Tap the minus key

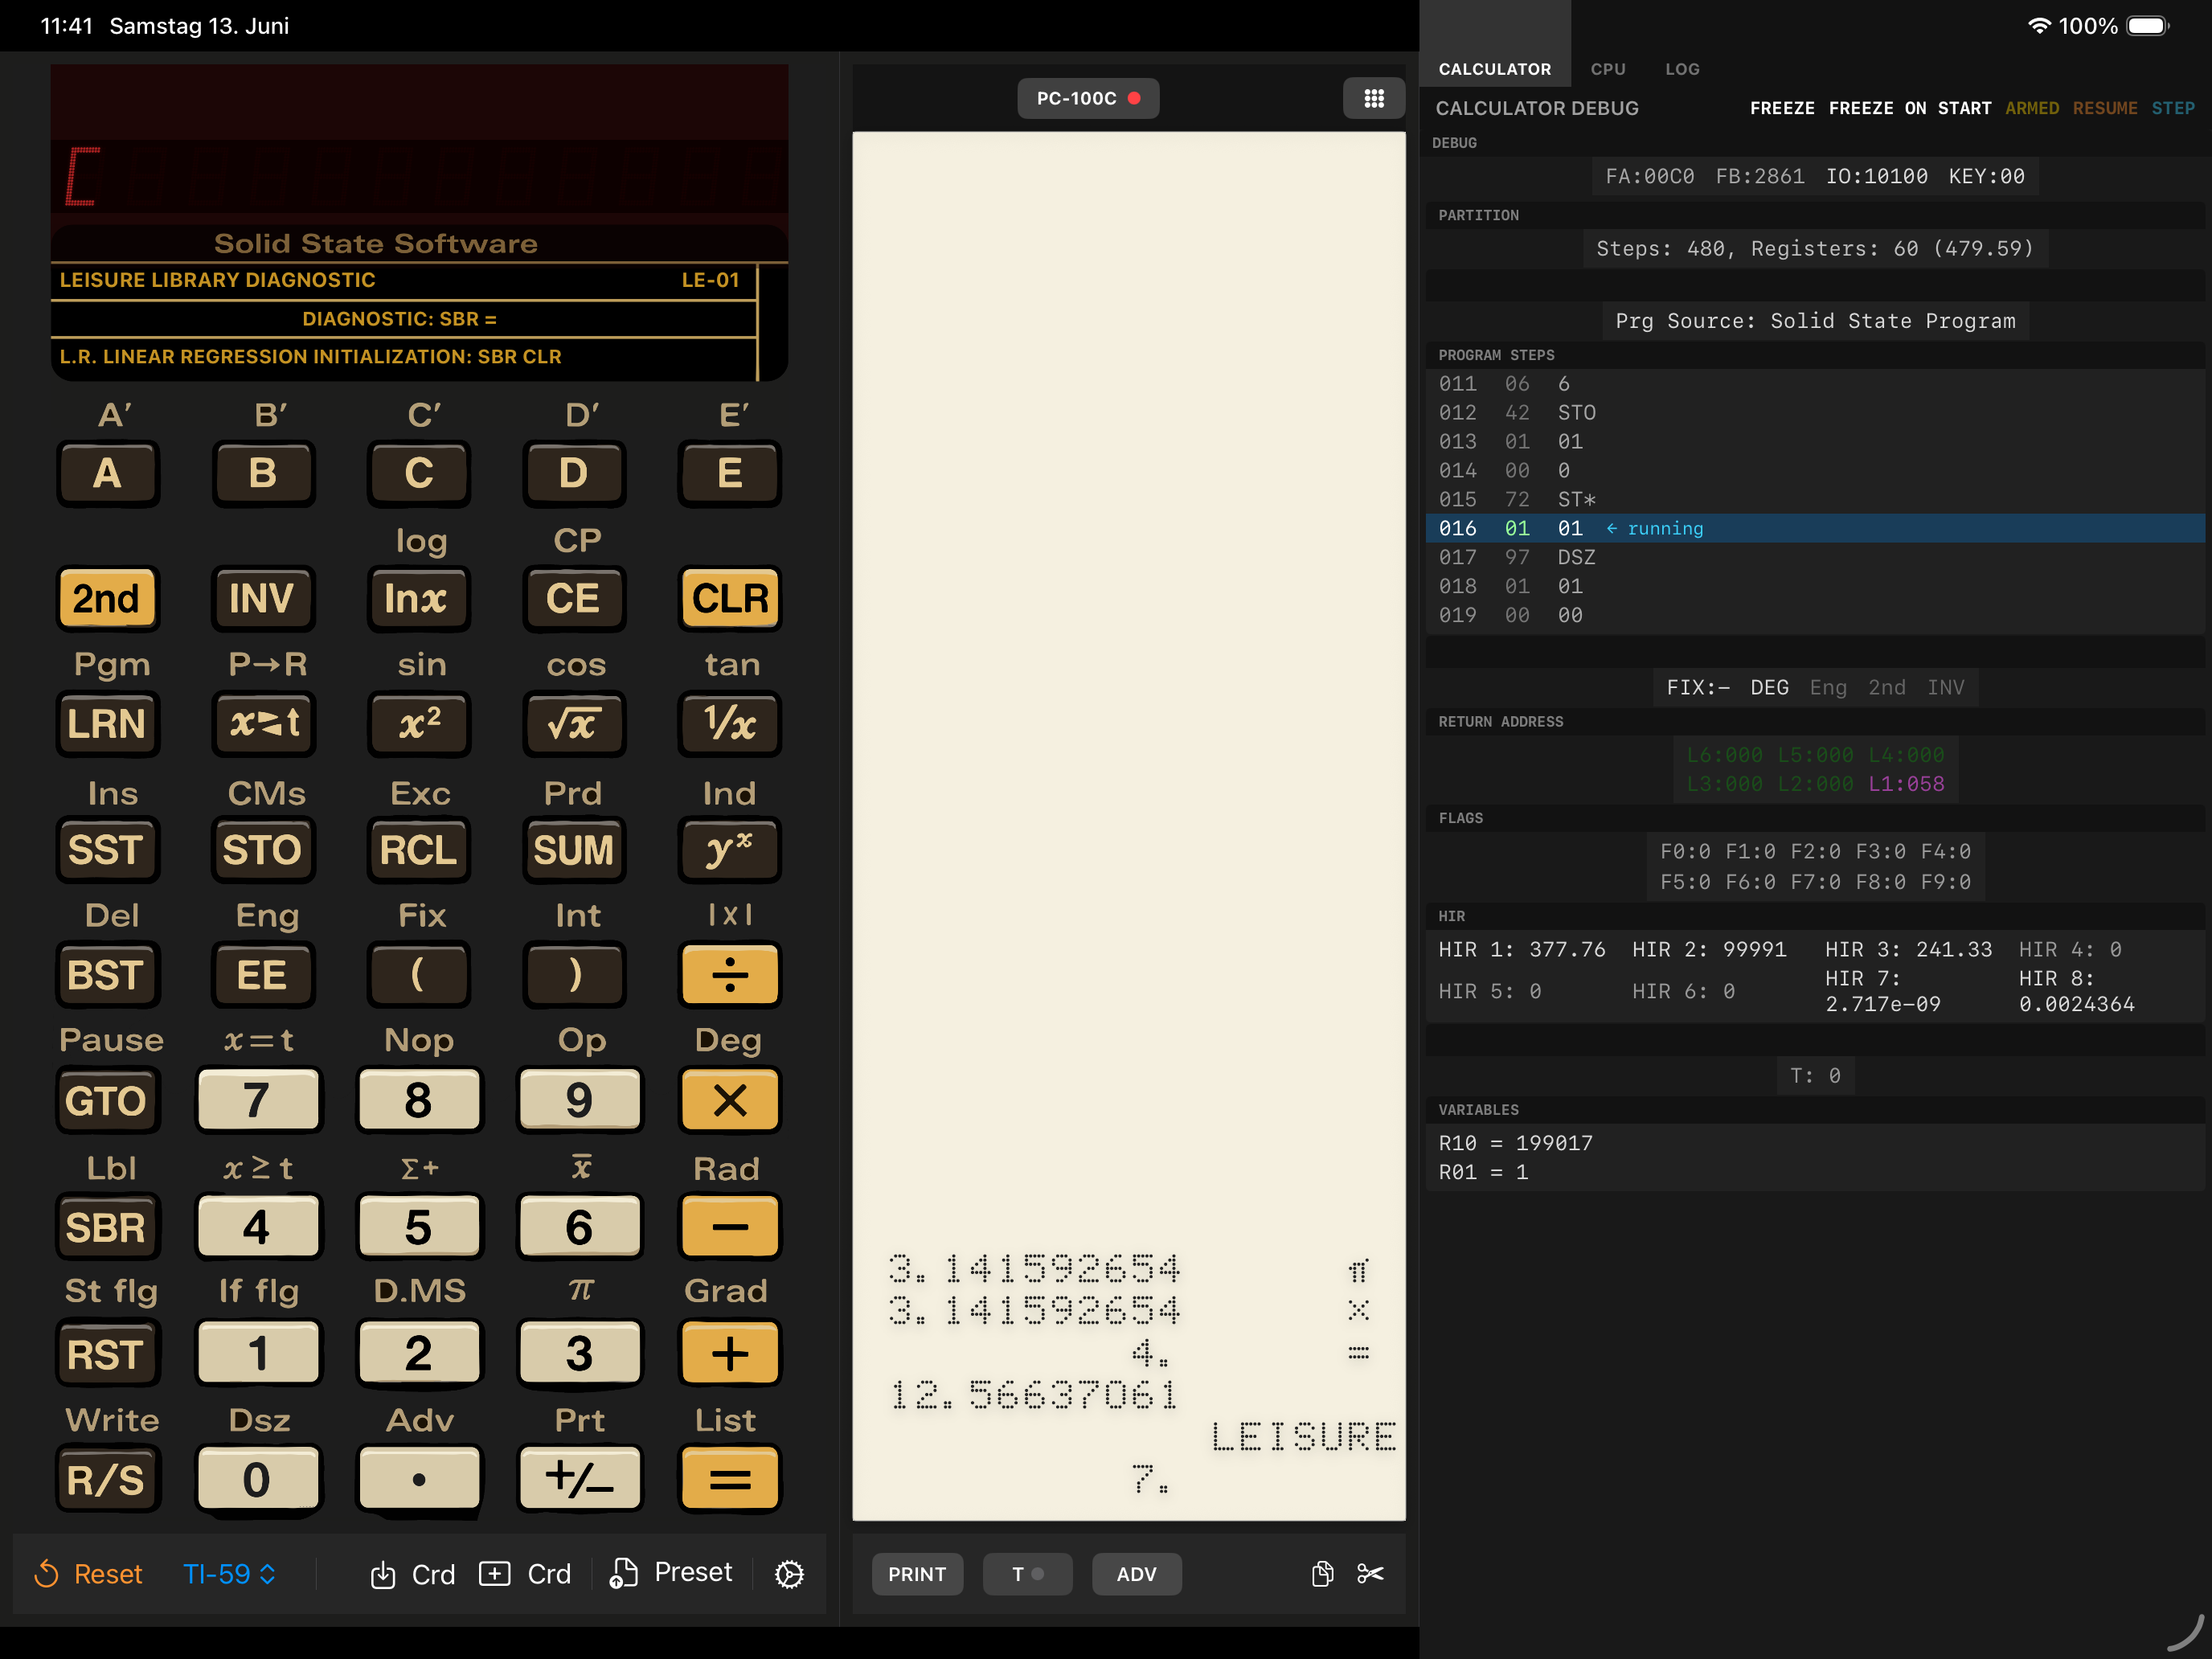click(729, 1227)
